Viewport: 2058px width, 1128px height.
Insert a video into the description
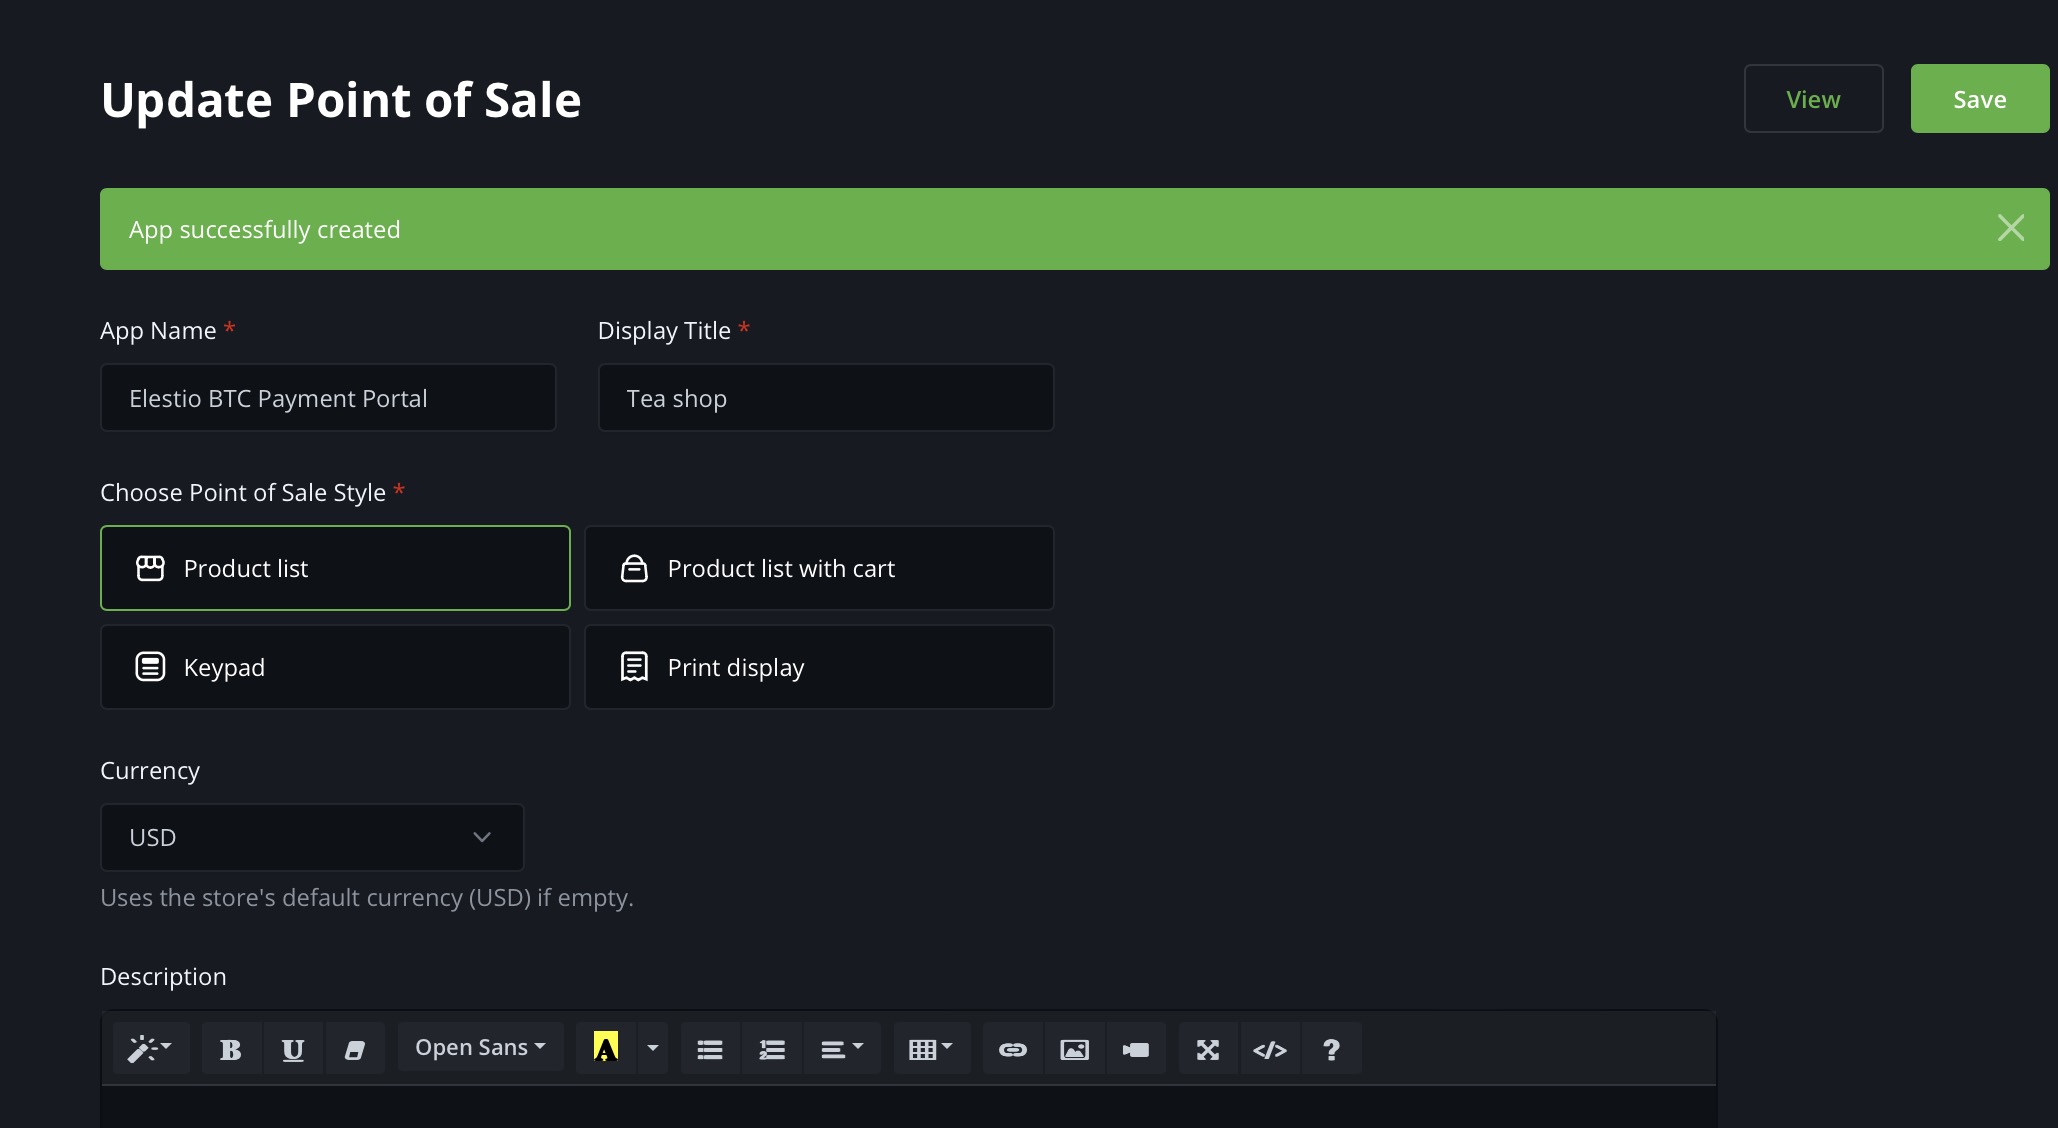coord(1136,1049)
